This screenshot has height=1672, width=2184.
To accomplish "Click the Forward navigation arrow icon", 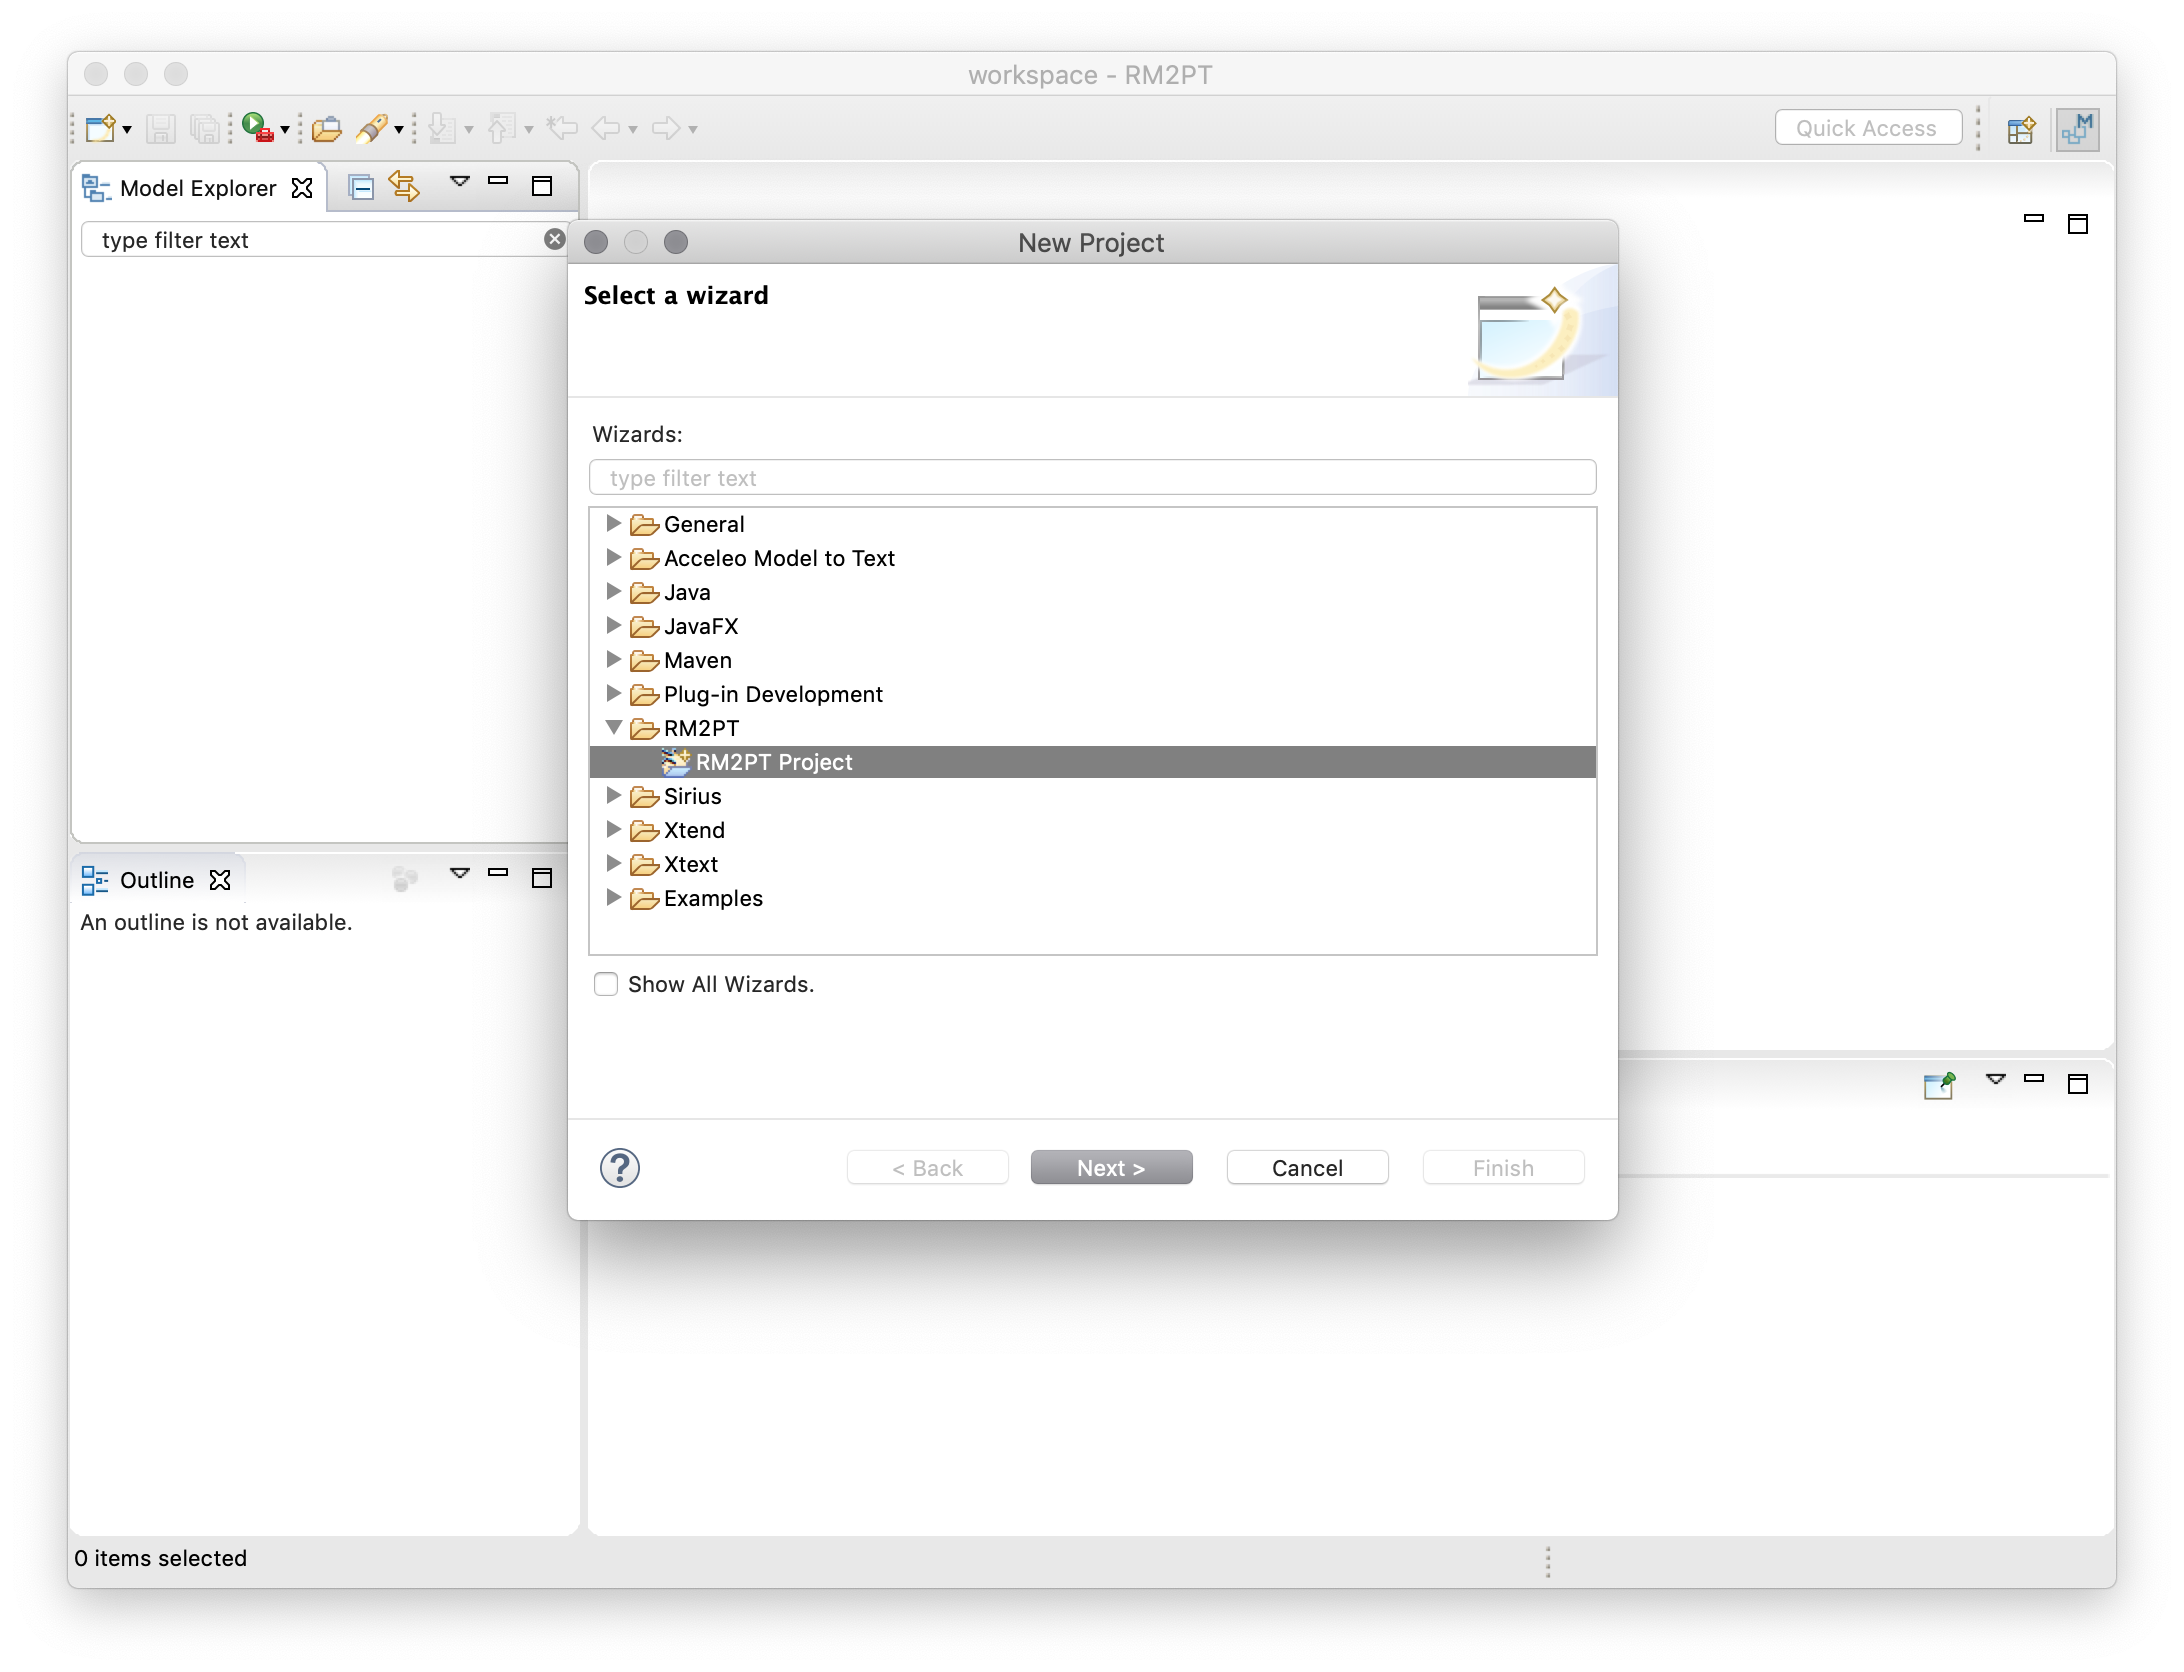I will pyautogui.click(x=666, y=128).
